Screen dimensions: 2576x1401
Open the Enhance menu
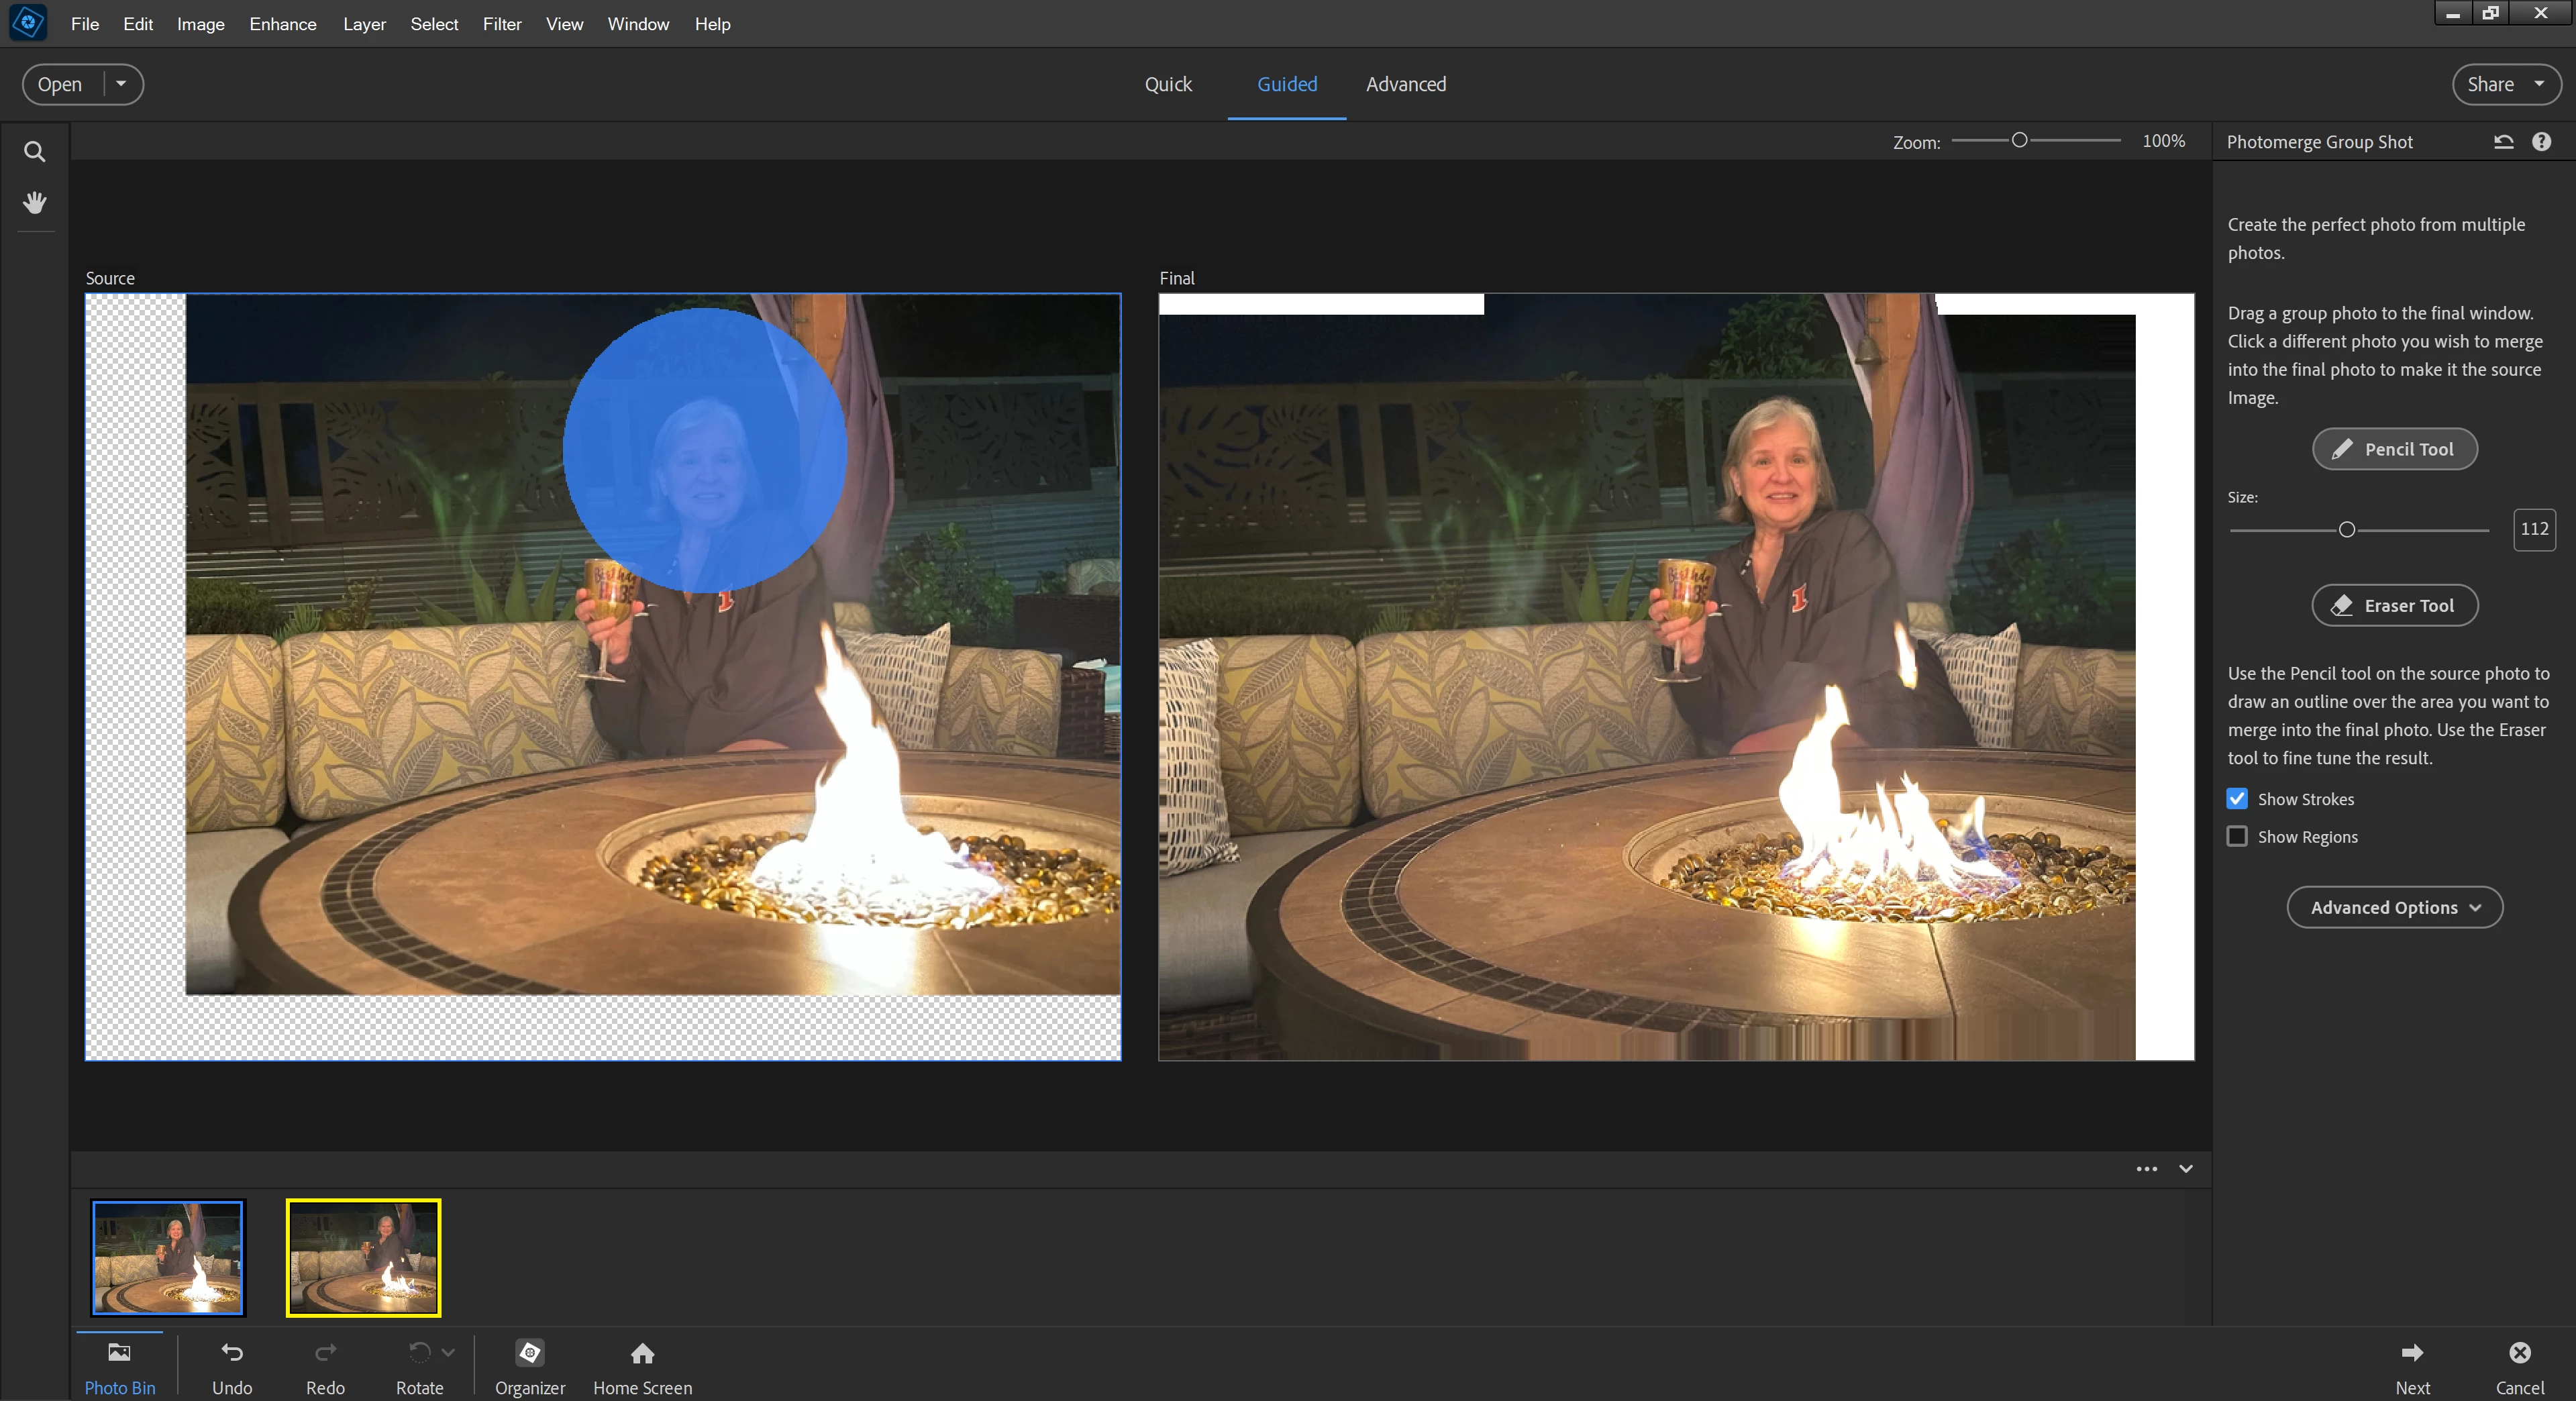(x=282, y=24)
